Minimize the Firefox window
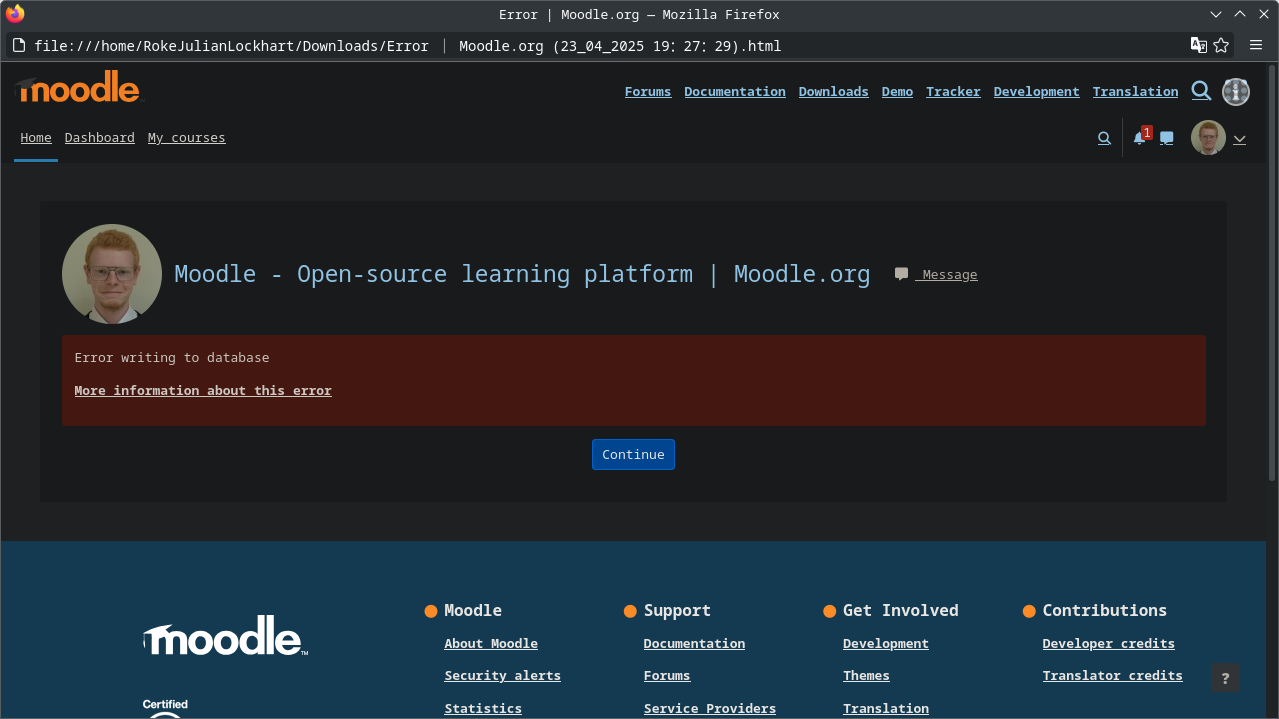 [1216, 14]
